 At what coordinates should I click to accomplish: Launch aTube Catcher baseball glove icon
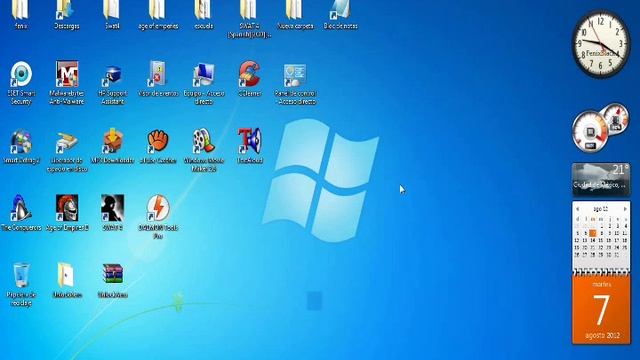(x=158, y=146)
